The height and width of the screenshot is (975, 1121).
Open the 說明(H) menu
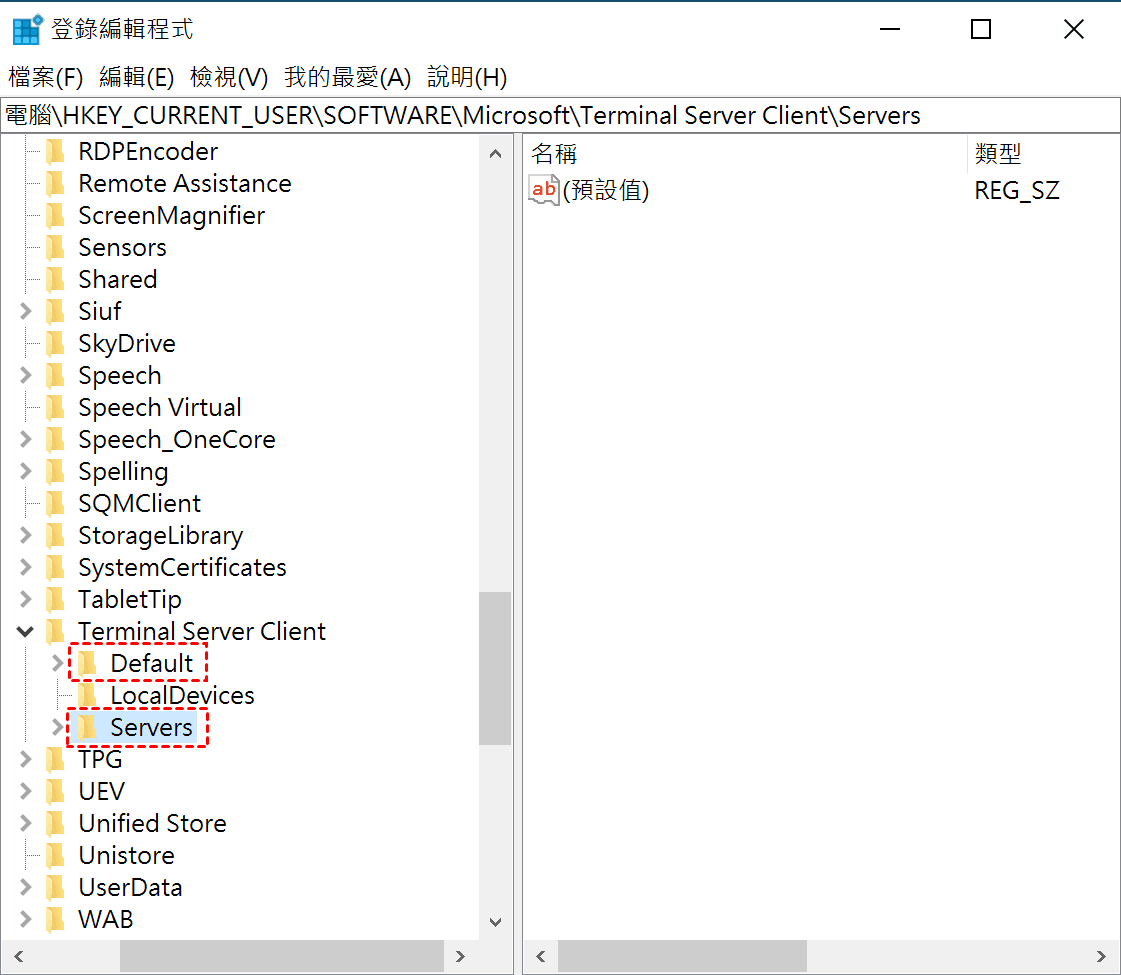click(467, 77)
